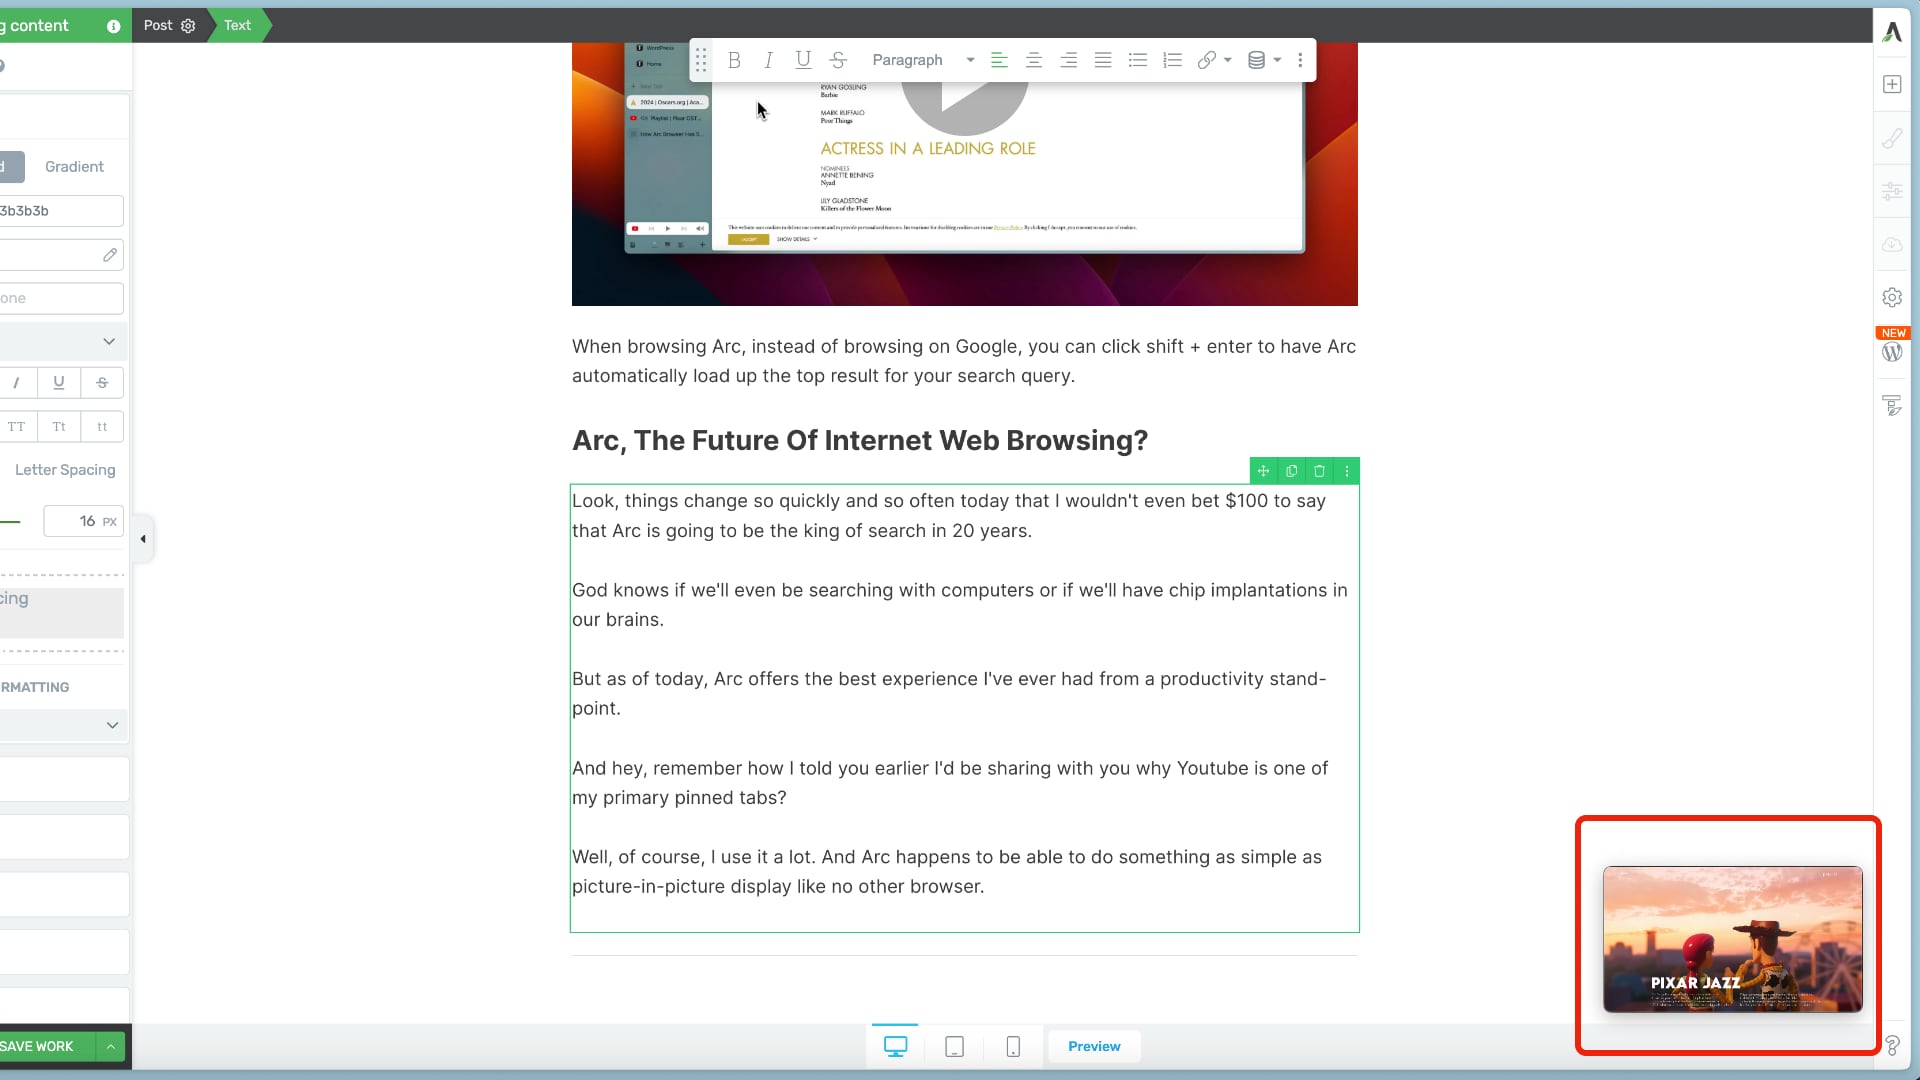Apply italic from the floating toolbar

pyautogui.click(x=768, y=60)
